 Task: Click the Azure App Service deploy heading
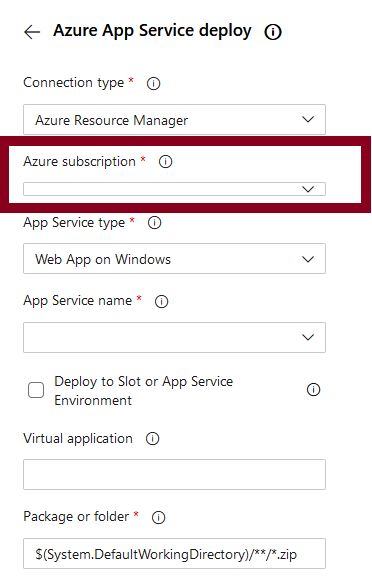(152, 31)
